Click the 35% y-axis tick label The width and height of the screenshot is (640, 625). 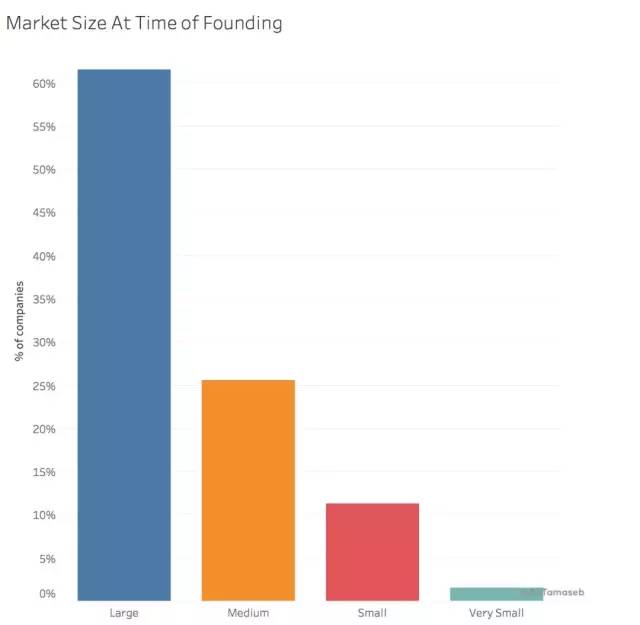[x=43, y=300]
